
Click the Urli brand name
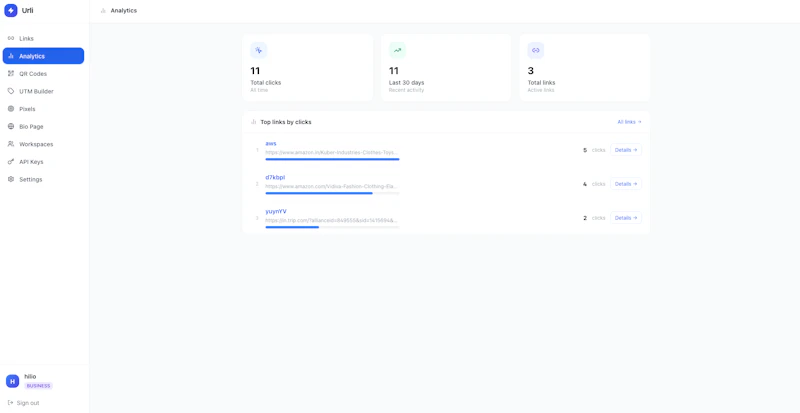28,11
